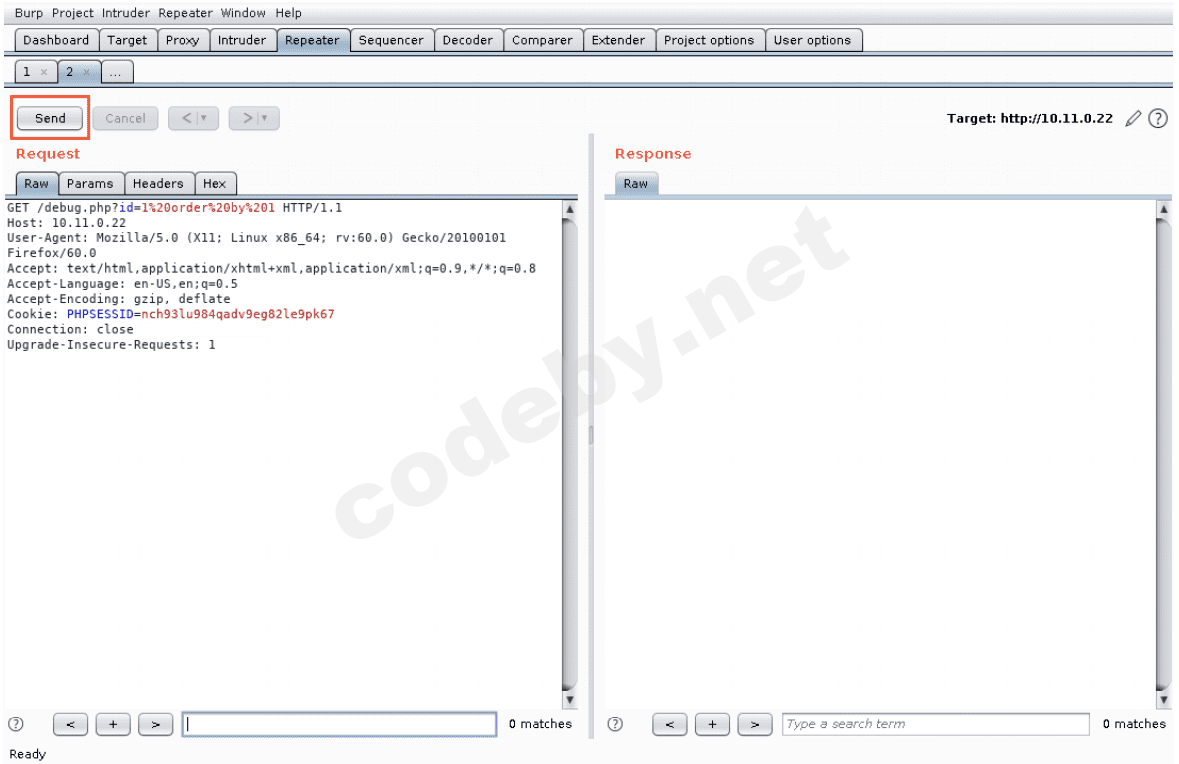Open a new Repeater tab with ellipsis
This screenshot has width=1179, height=764.
(x=115, y=72)
